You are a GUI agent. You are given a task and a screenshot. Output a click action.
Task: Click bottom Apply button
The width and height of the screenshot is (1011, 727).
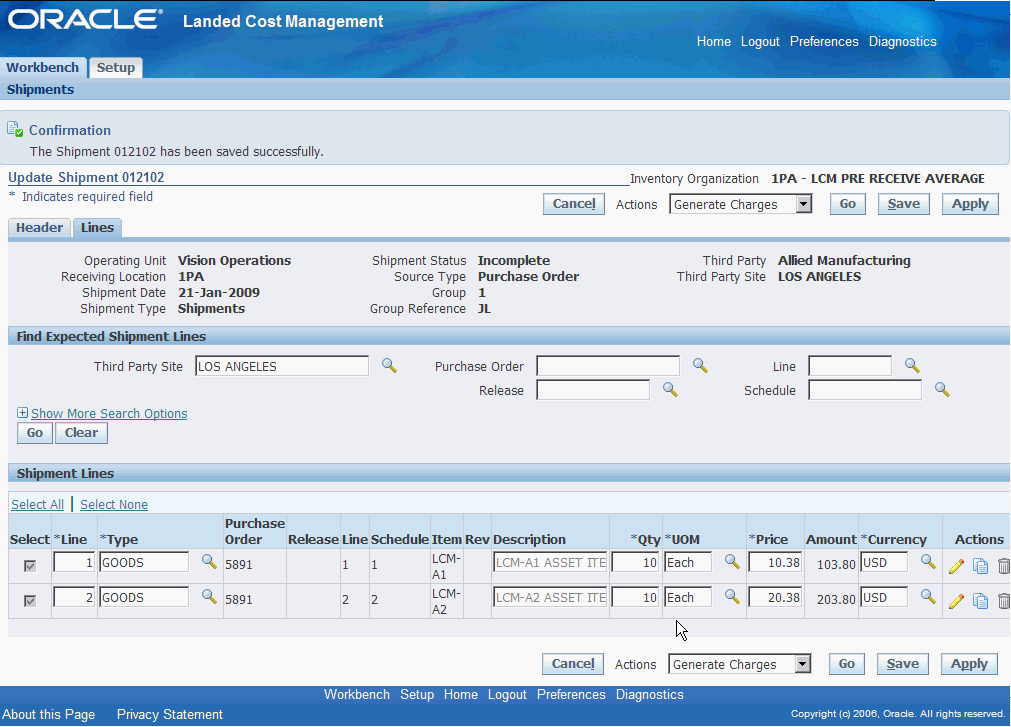click(x=968, y=664)
